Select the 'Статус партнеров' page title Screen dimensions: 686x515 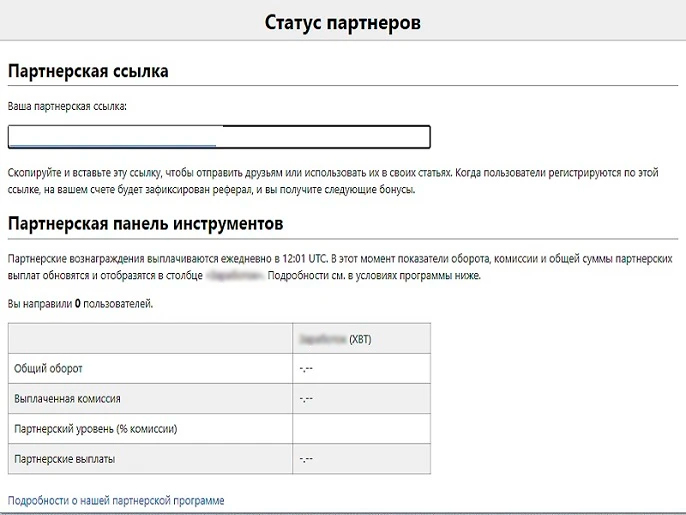(x=343, y=22)
